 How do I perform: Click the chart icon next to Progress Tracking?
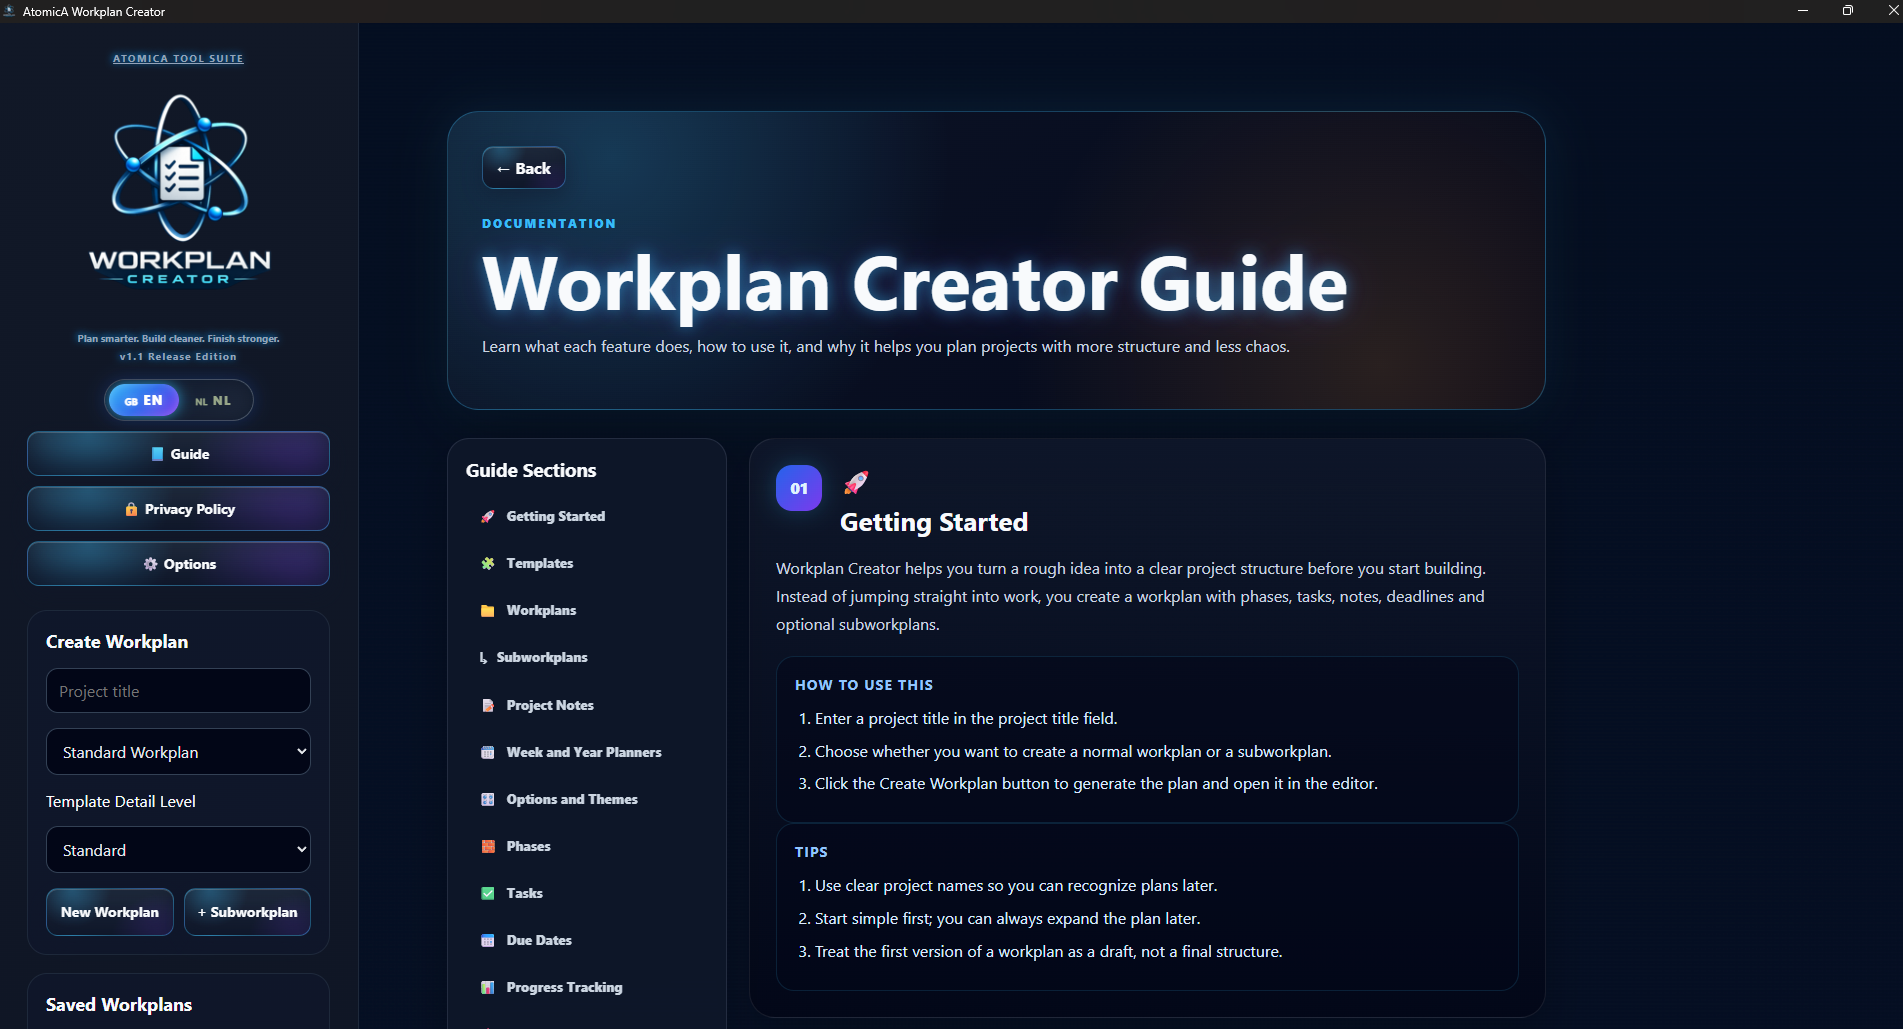point(488,988)
